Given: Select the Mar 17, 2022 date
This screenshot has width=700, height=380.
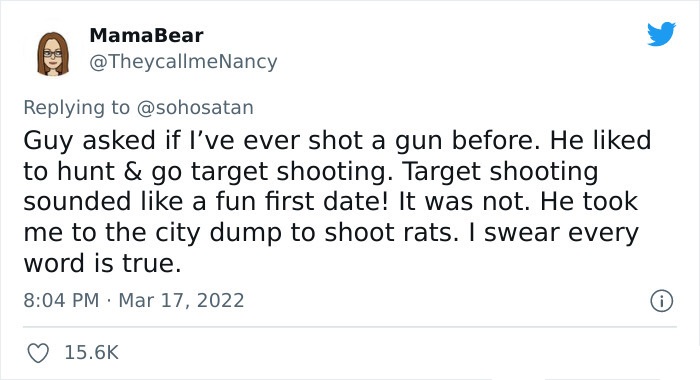Looking at the screenshot, I should tap(181, 301).
